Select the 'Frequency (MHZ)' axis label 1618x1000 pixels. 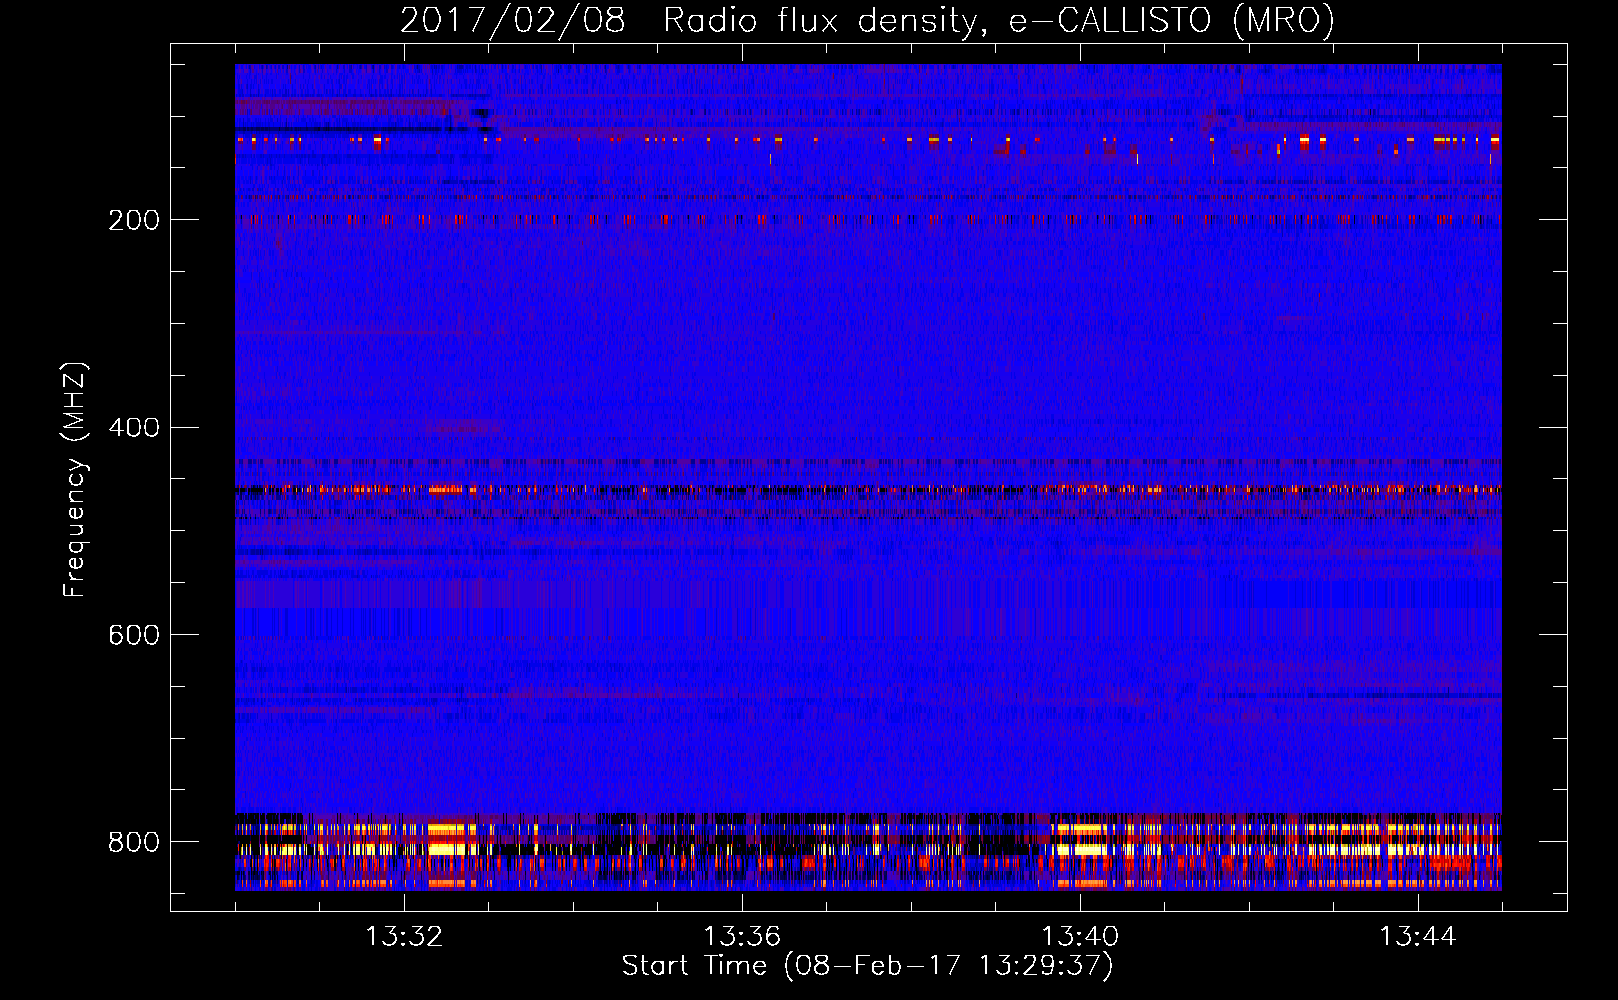coord(75,479)
